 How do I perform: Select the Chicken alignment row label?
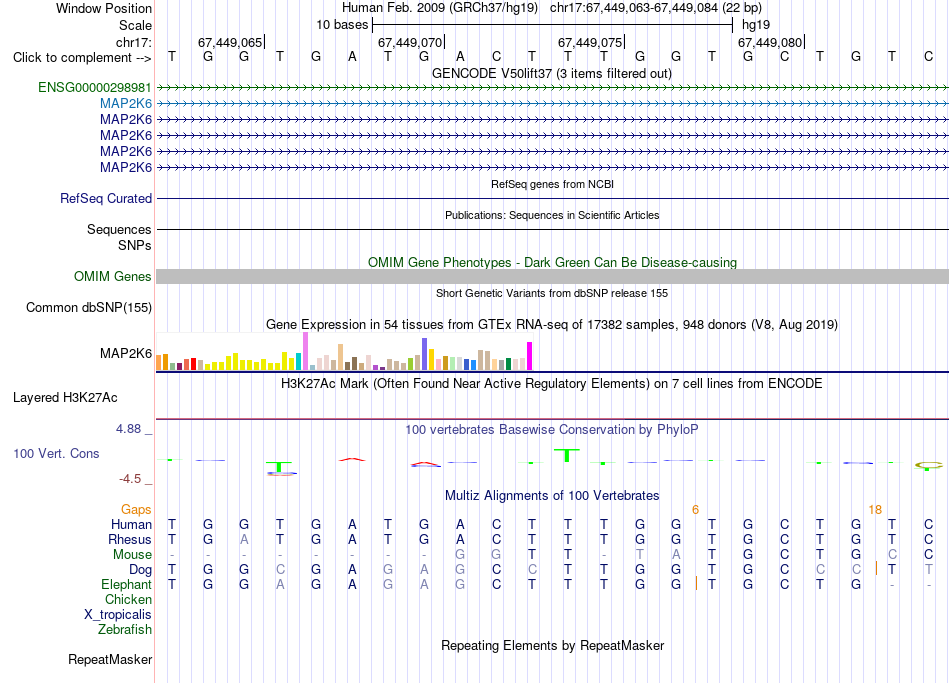click(x=128, y=599)
